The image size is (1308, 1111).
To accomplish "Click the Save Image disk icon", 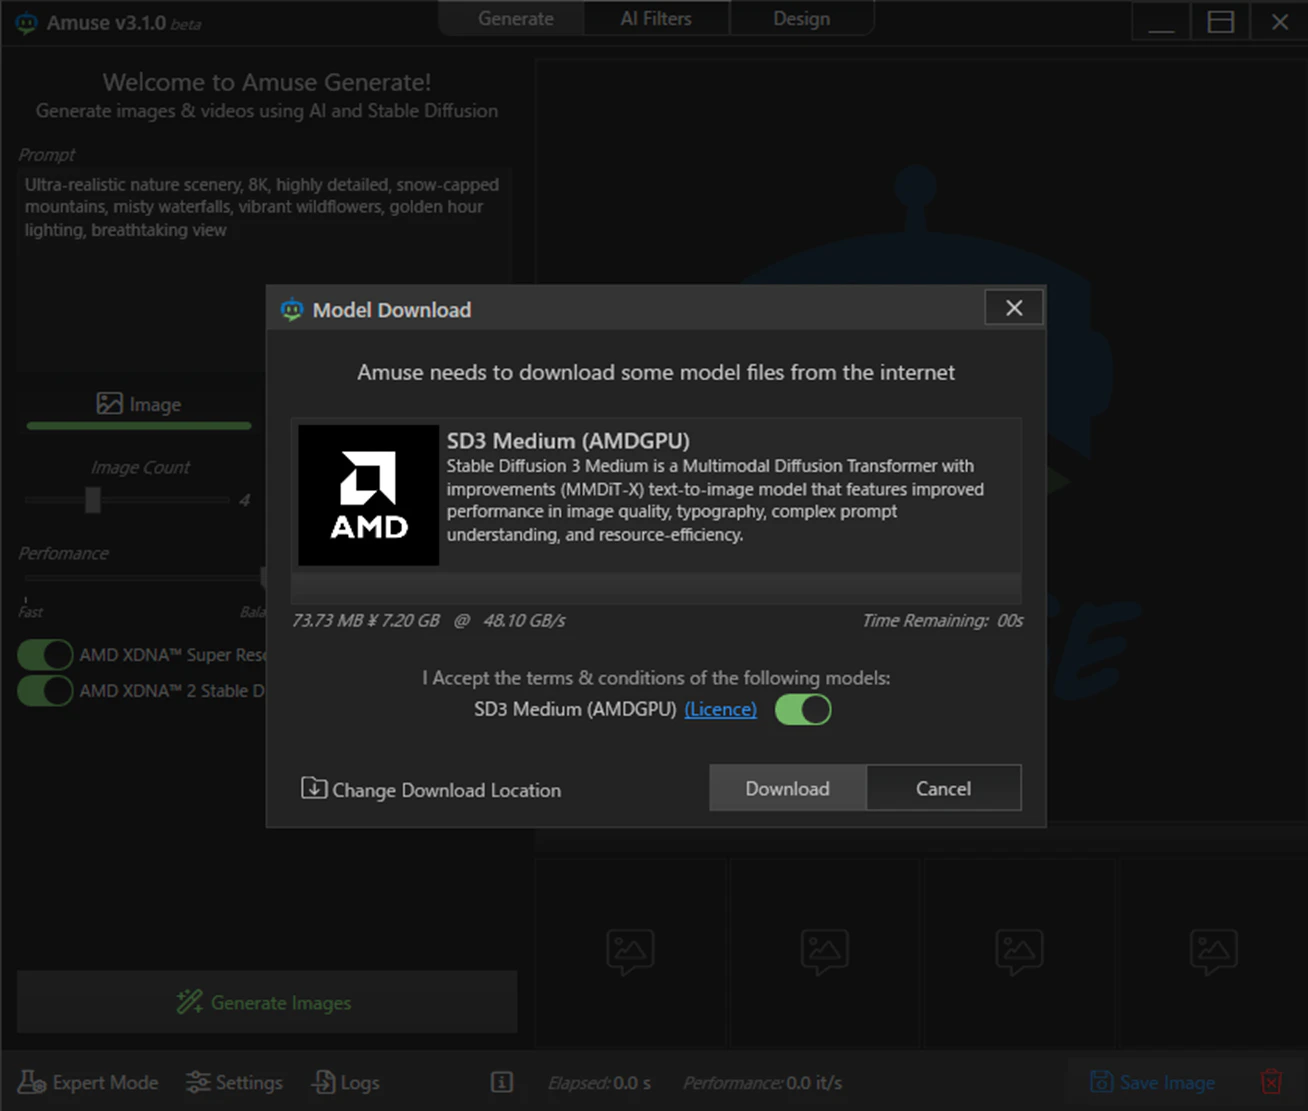I will [x=1101, y=1082].
